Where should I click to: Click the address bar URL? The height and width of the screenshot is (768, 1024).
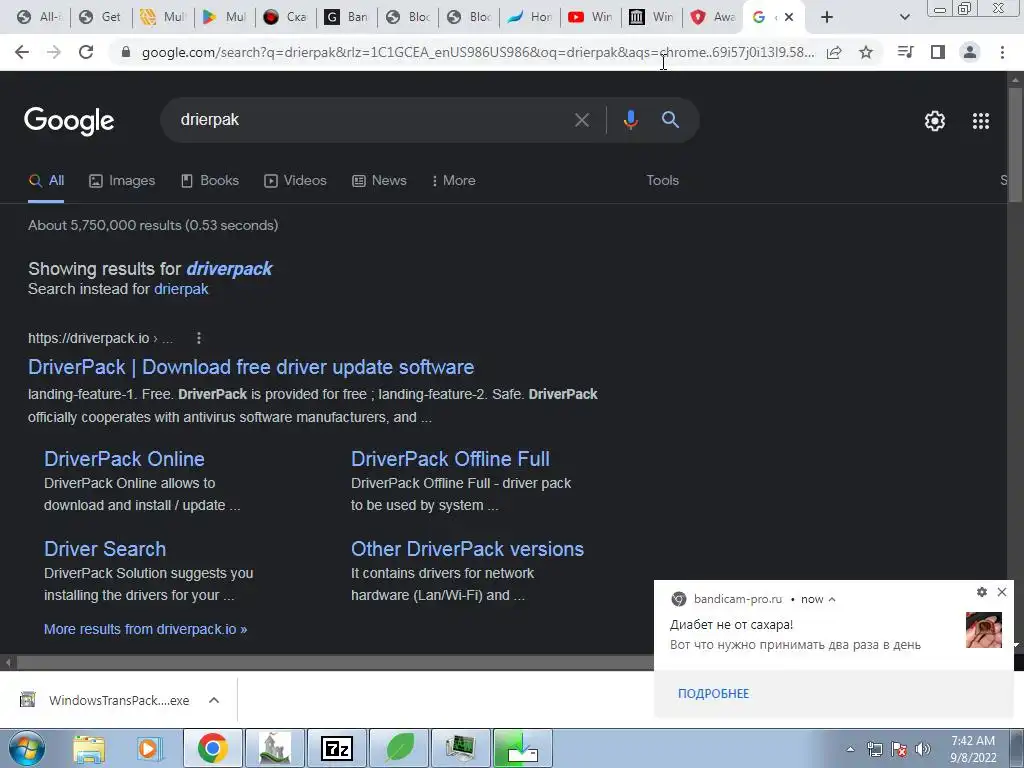point(478,52)
